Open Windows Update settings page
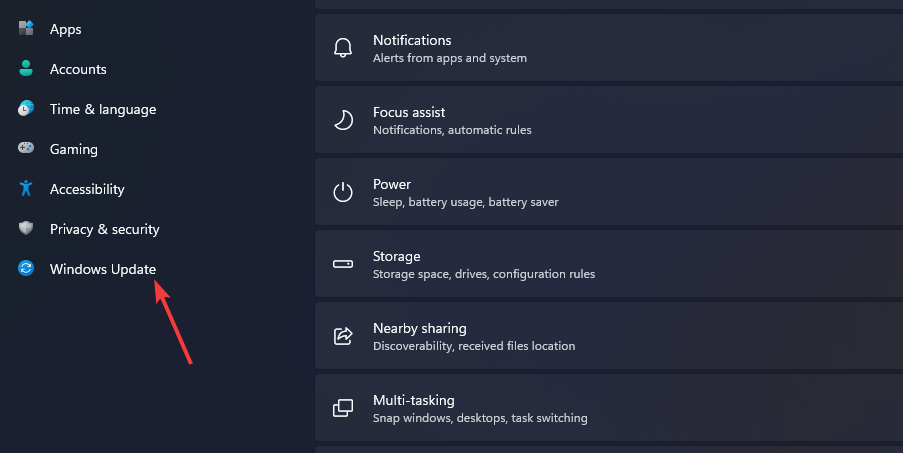 [x=103, y=269]
